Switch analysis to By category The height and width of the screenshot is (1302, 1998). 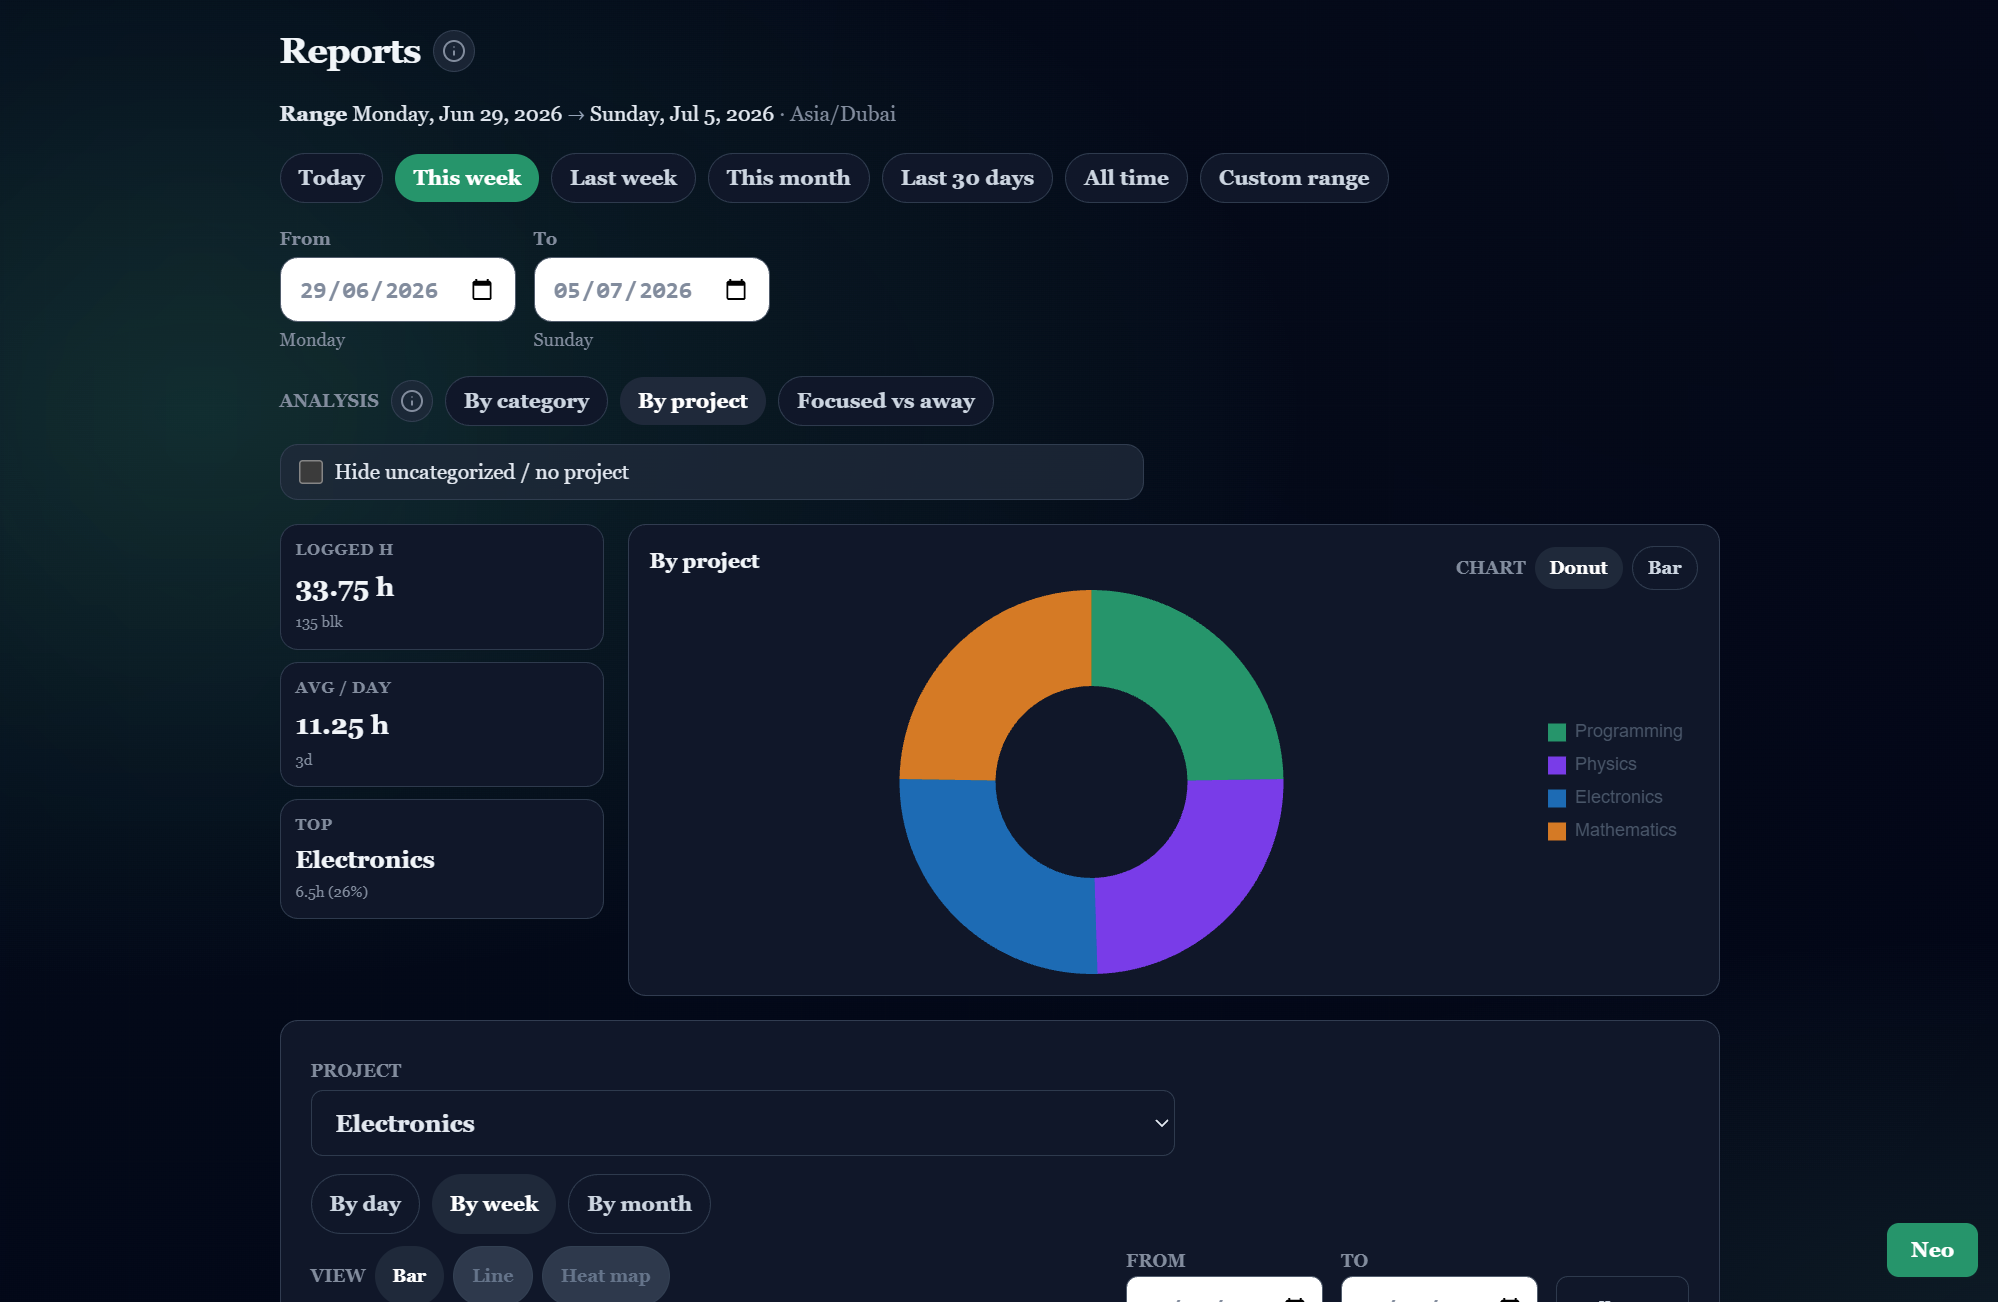tap(526, 401)
